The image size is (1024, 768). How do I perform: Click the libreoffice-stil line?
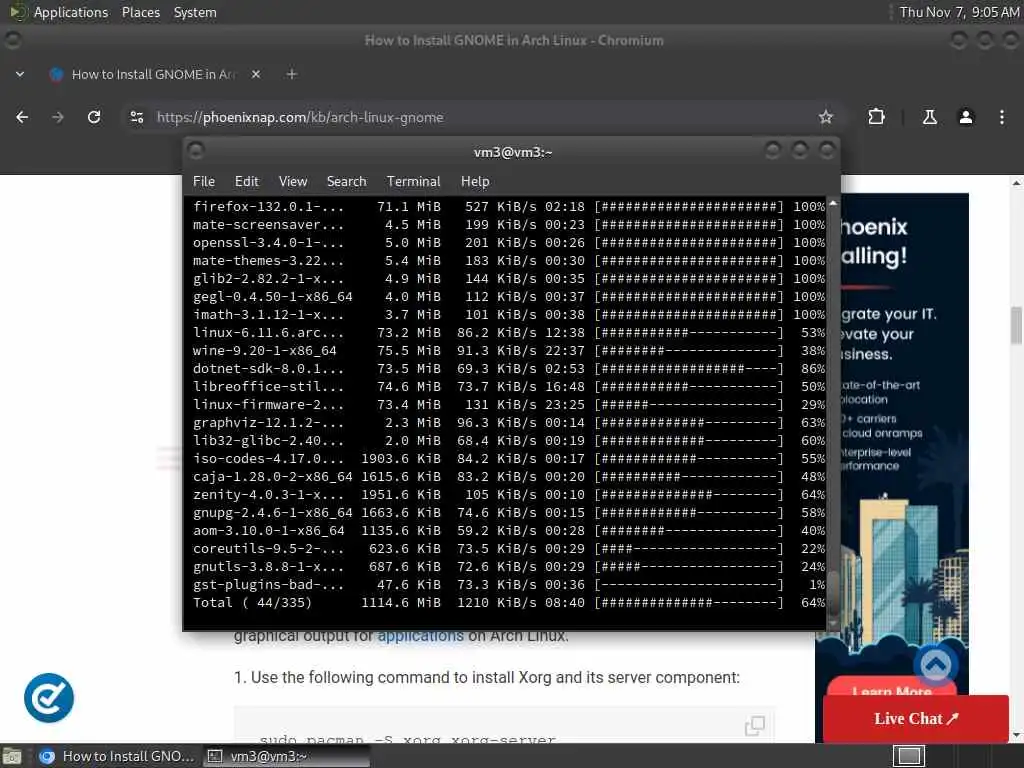pyautogui.click(x=509, y=387)
